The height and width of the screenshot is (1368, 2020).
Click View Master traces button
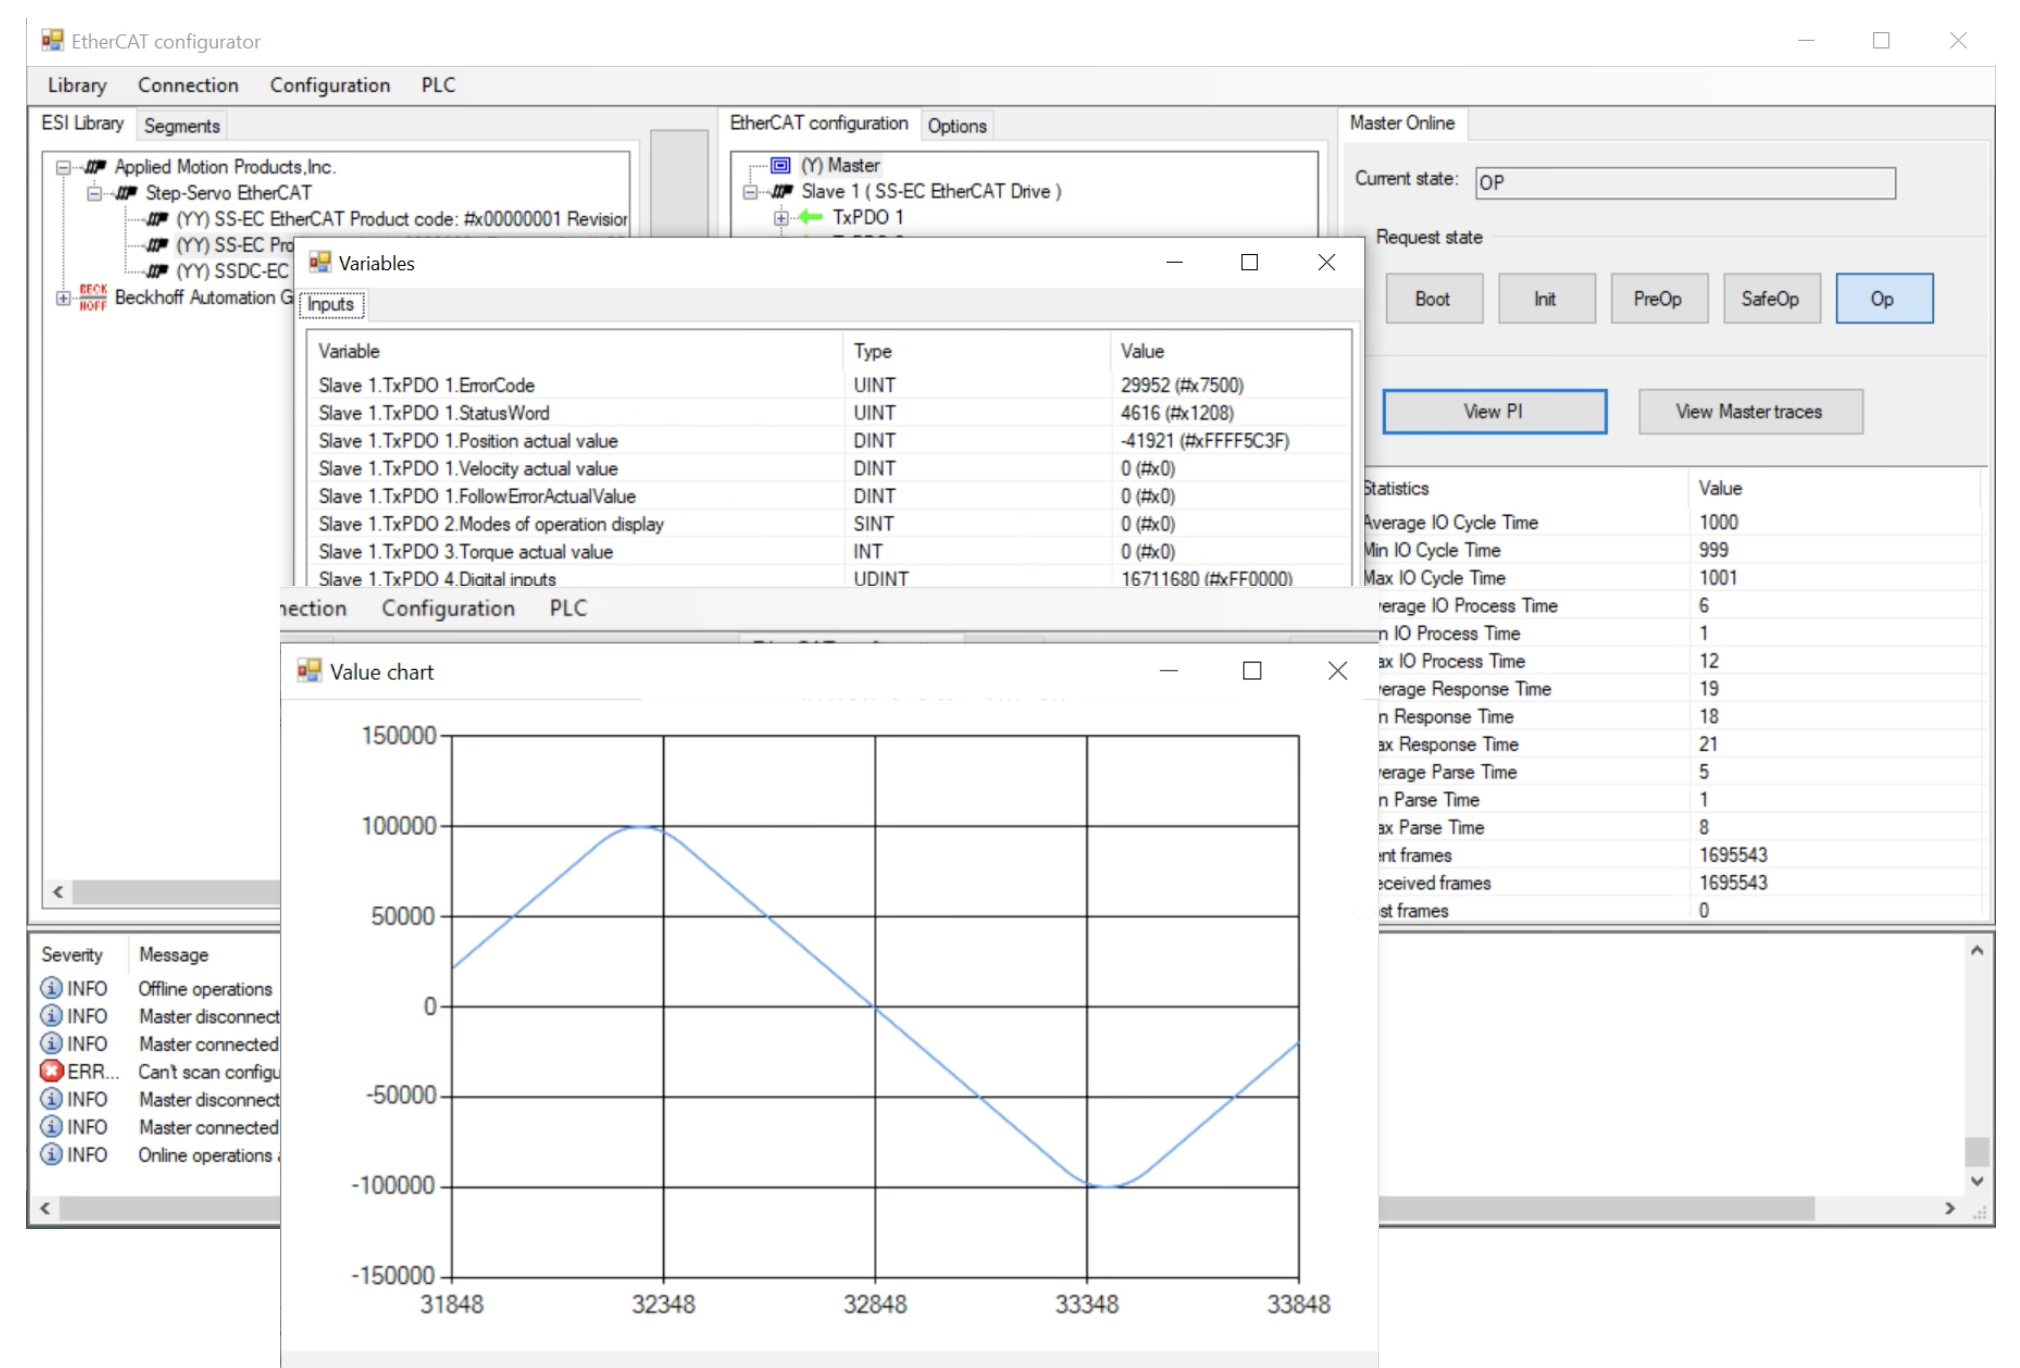[x=1749, y=412]
